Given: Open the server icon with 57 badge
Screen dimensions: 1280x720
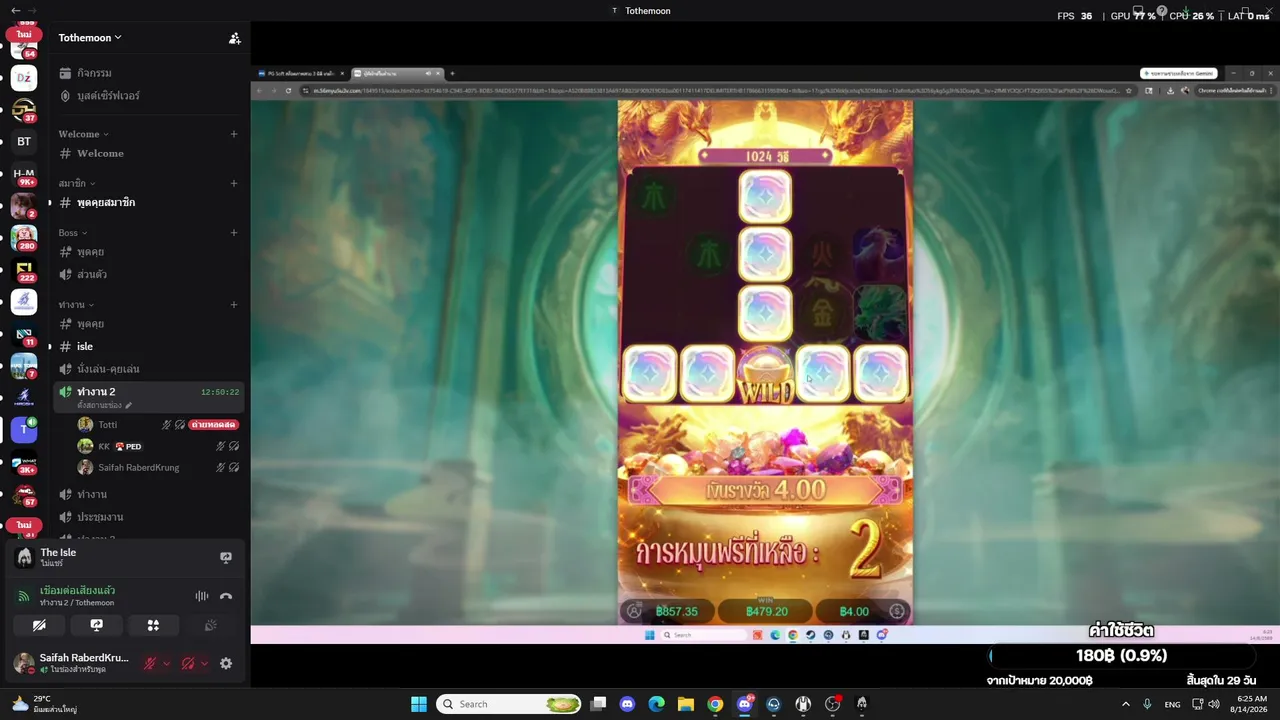Looking at the screenshot, I should point(24,494).
